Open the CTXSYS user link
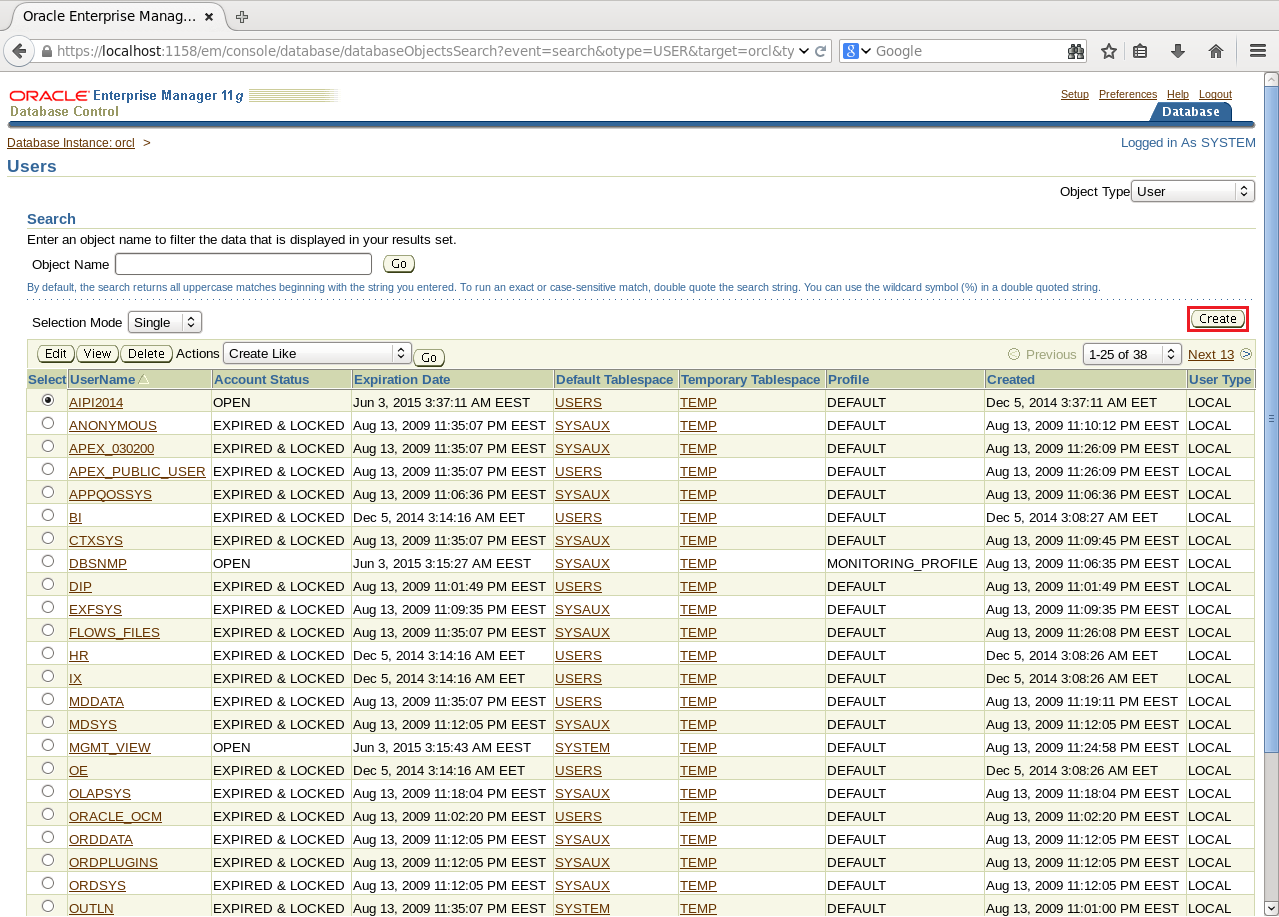1279x917 pixels. point(96,540)
